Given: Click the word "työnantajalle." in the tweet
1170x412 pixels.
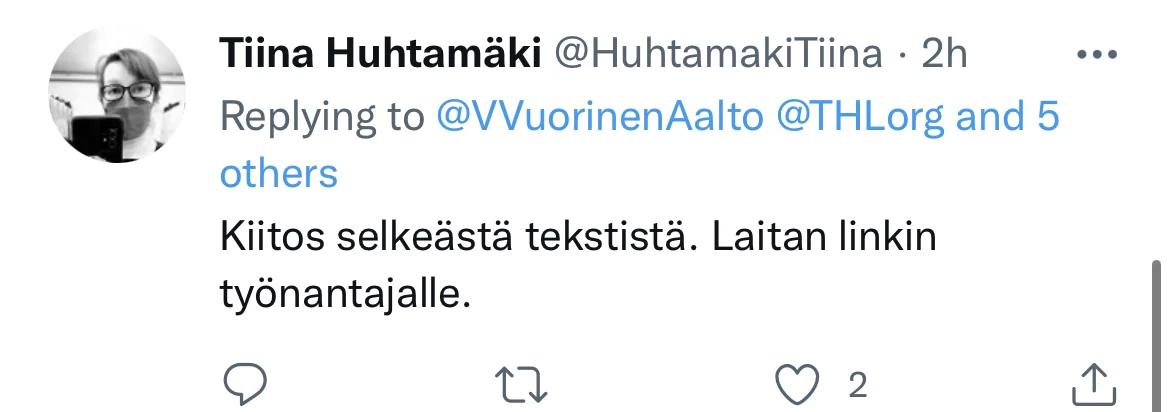Looking at the screenshot, I should pyautogui.click(x=344, y=296).
